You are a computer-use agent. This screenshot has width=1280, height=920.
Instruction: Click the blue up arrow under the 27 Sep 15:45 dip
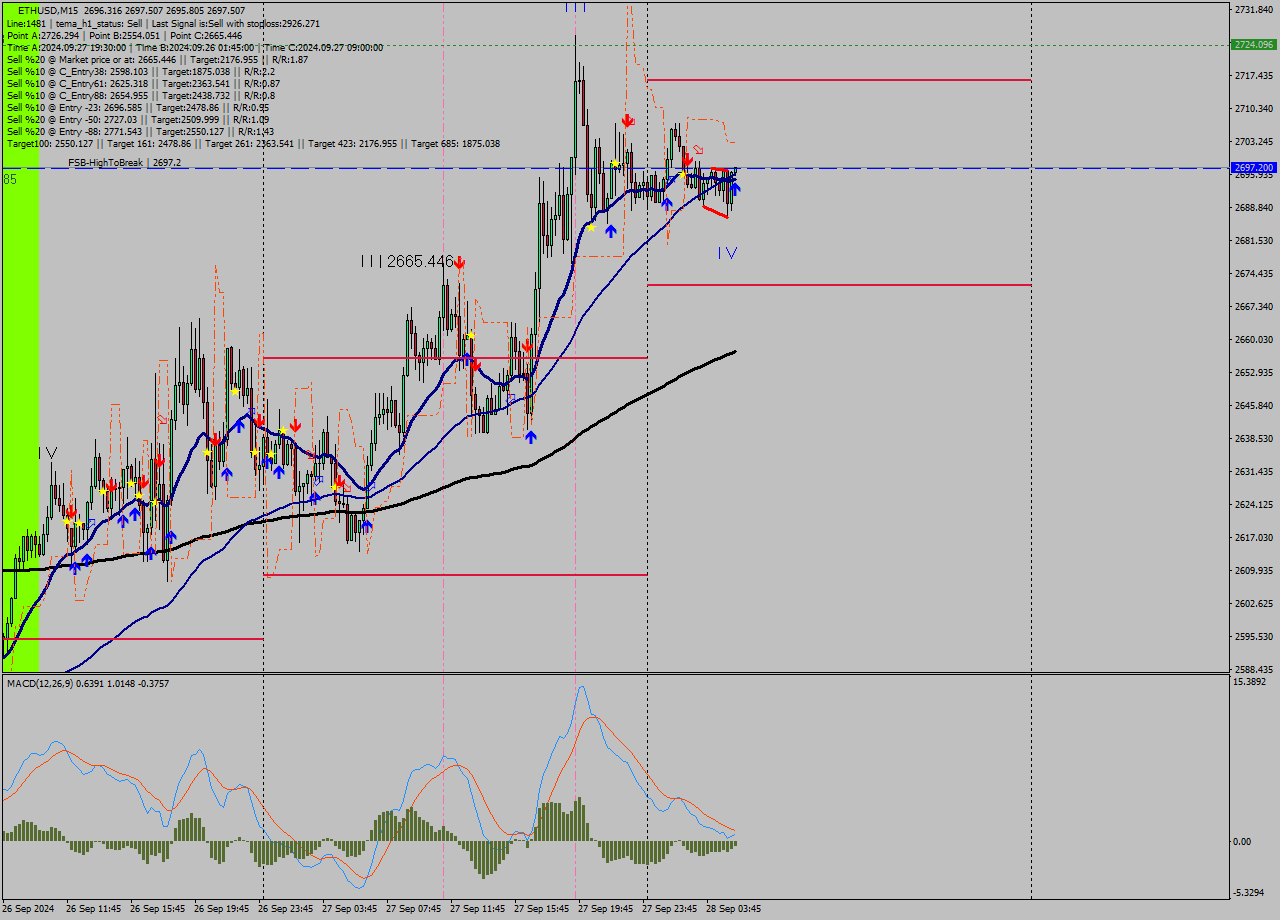(x=530, y=436)
